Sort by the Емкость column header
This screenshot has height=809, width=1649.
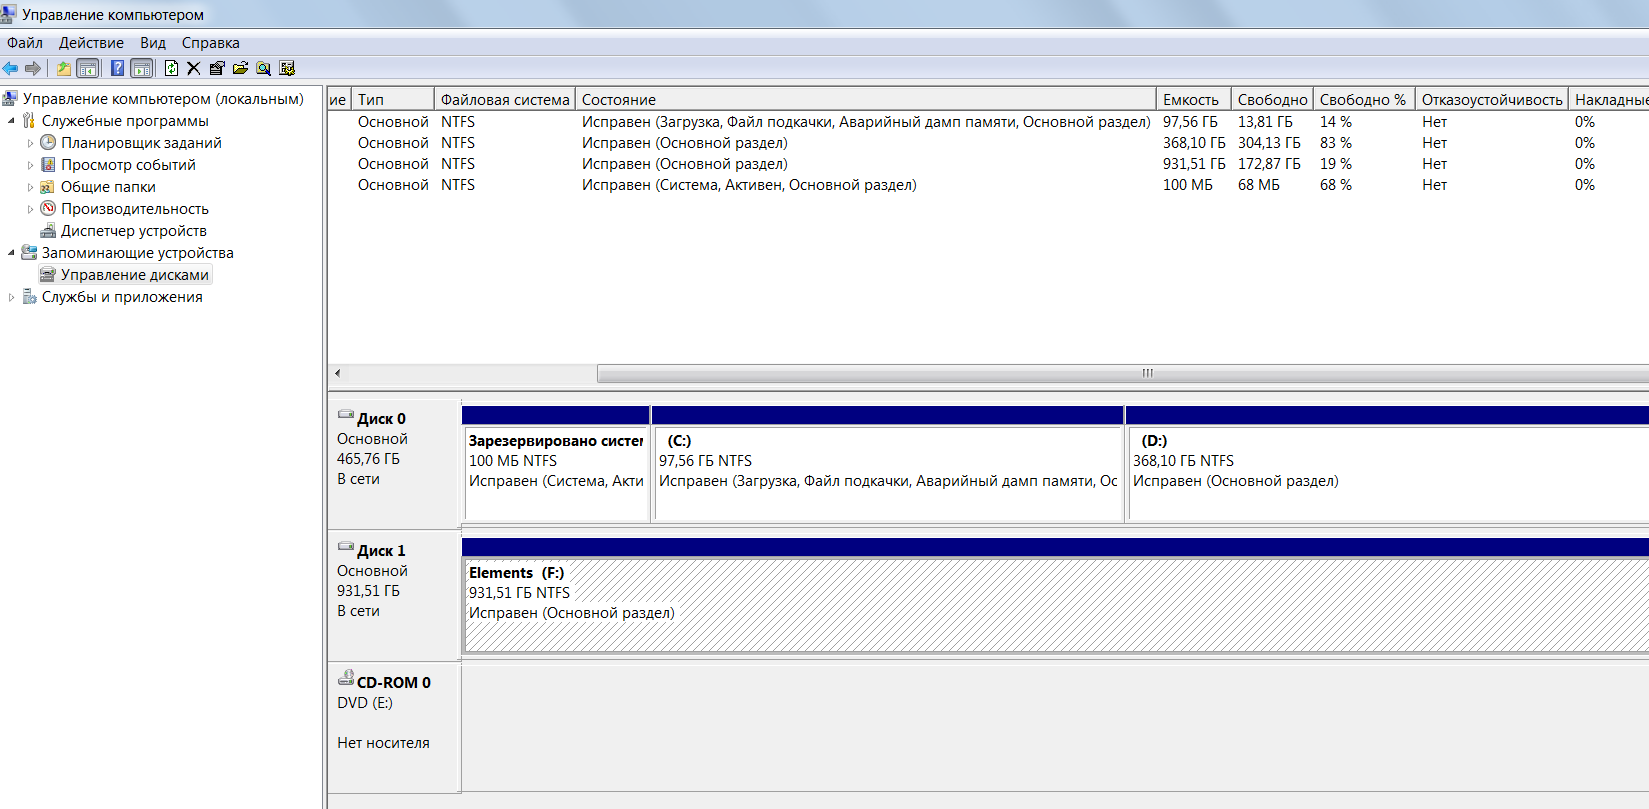pos(1193,99)
